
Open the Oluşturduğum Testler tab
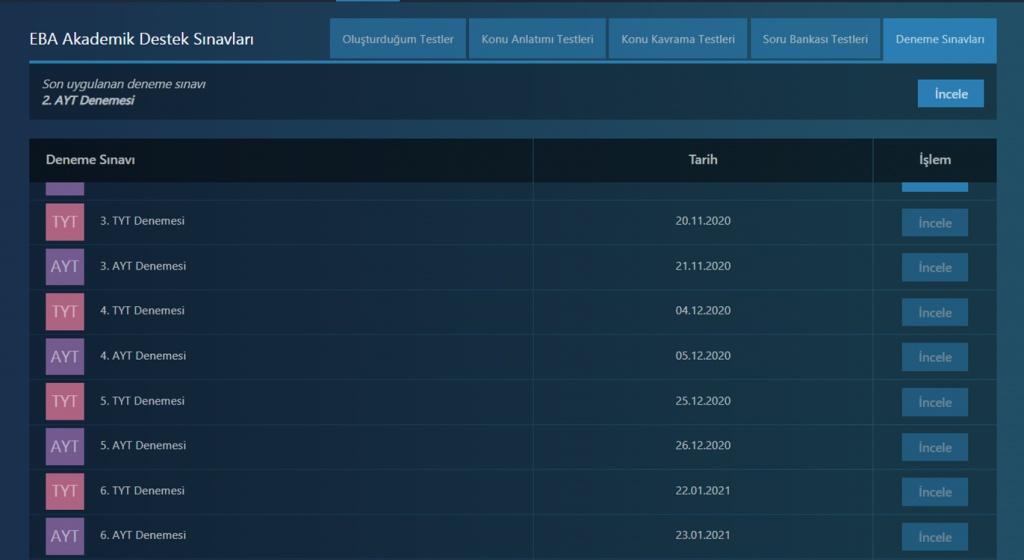pos(398,39)
